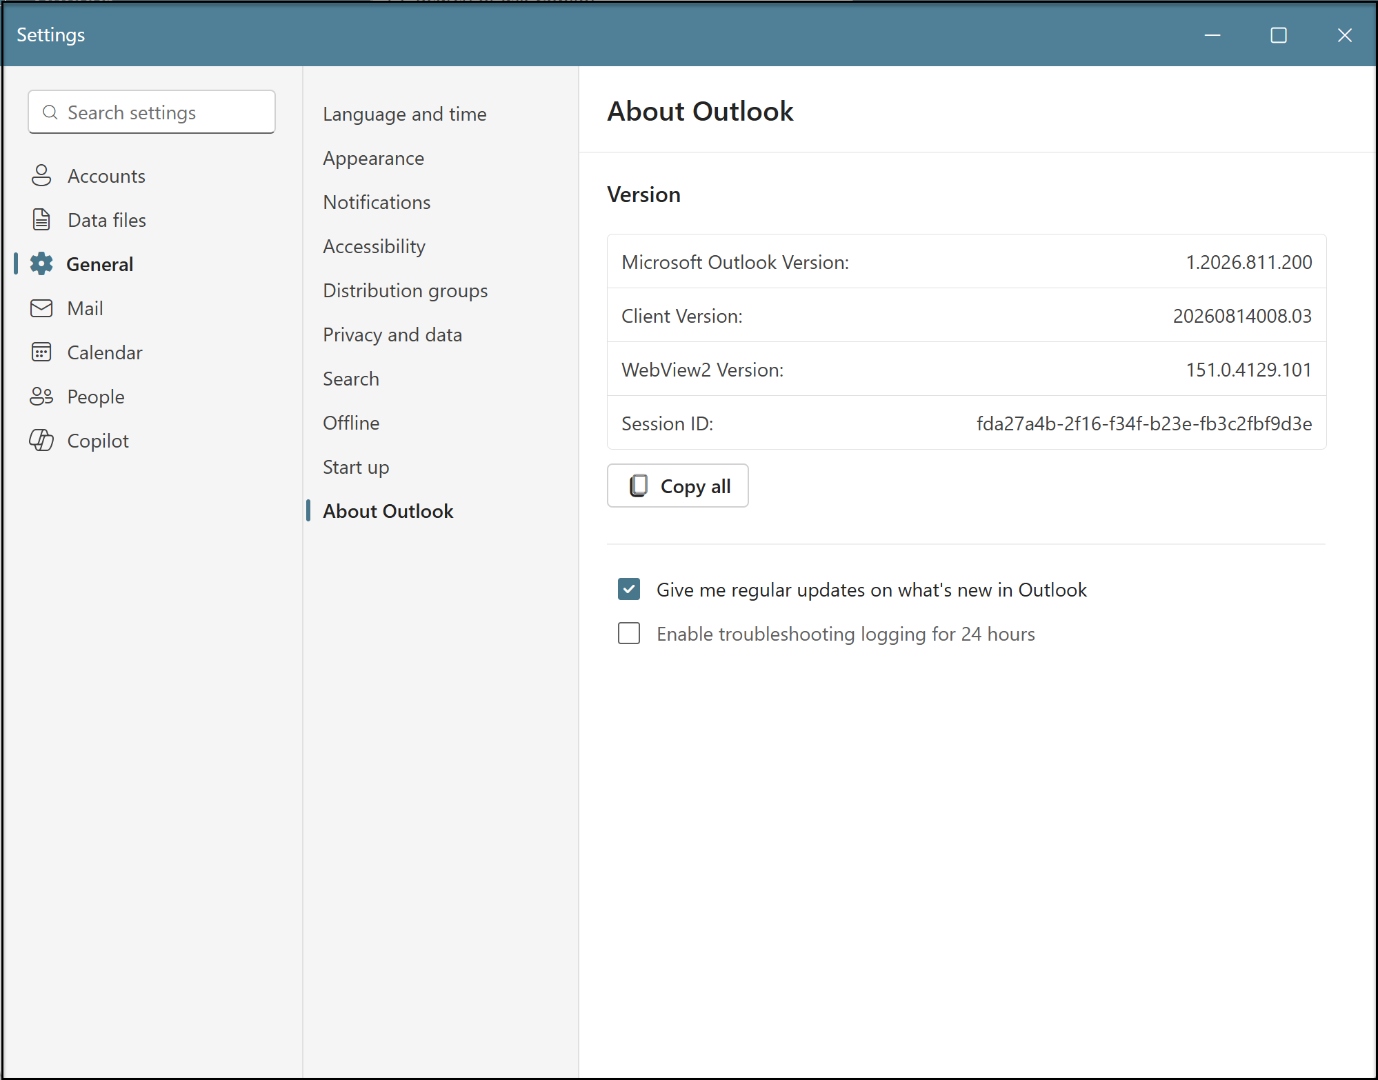Close the Settings window
Screen dimensions: 1378x1080
tap(1344, 35)
